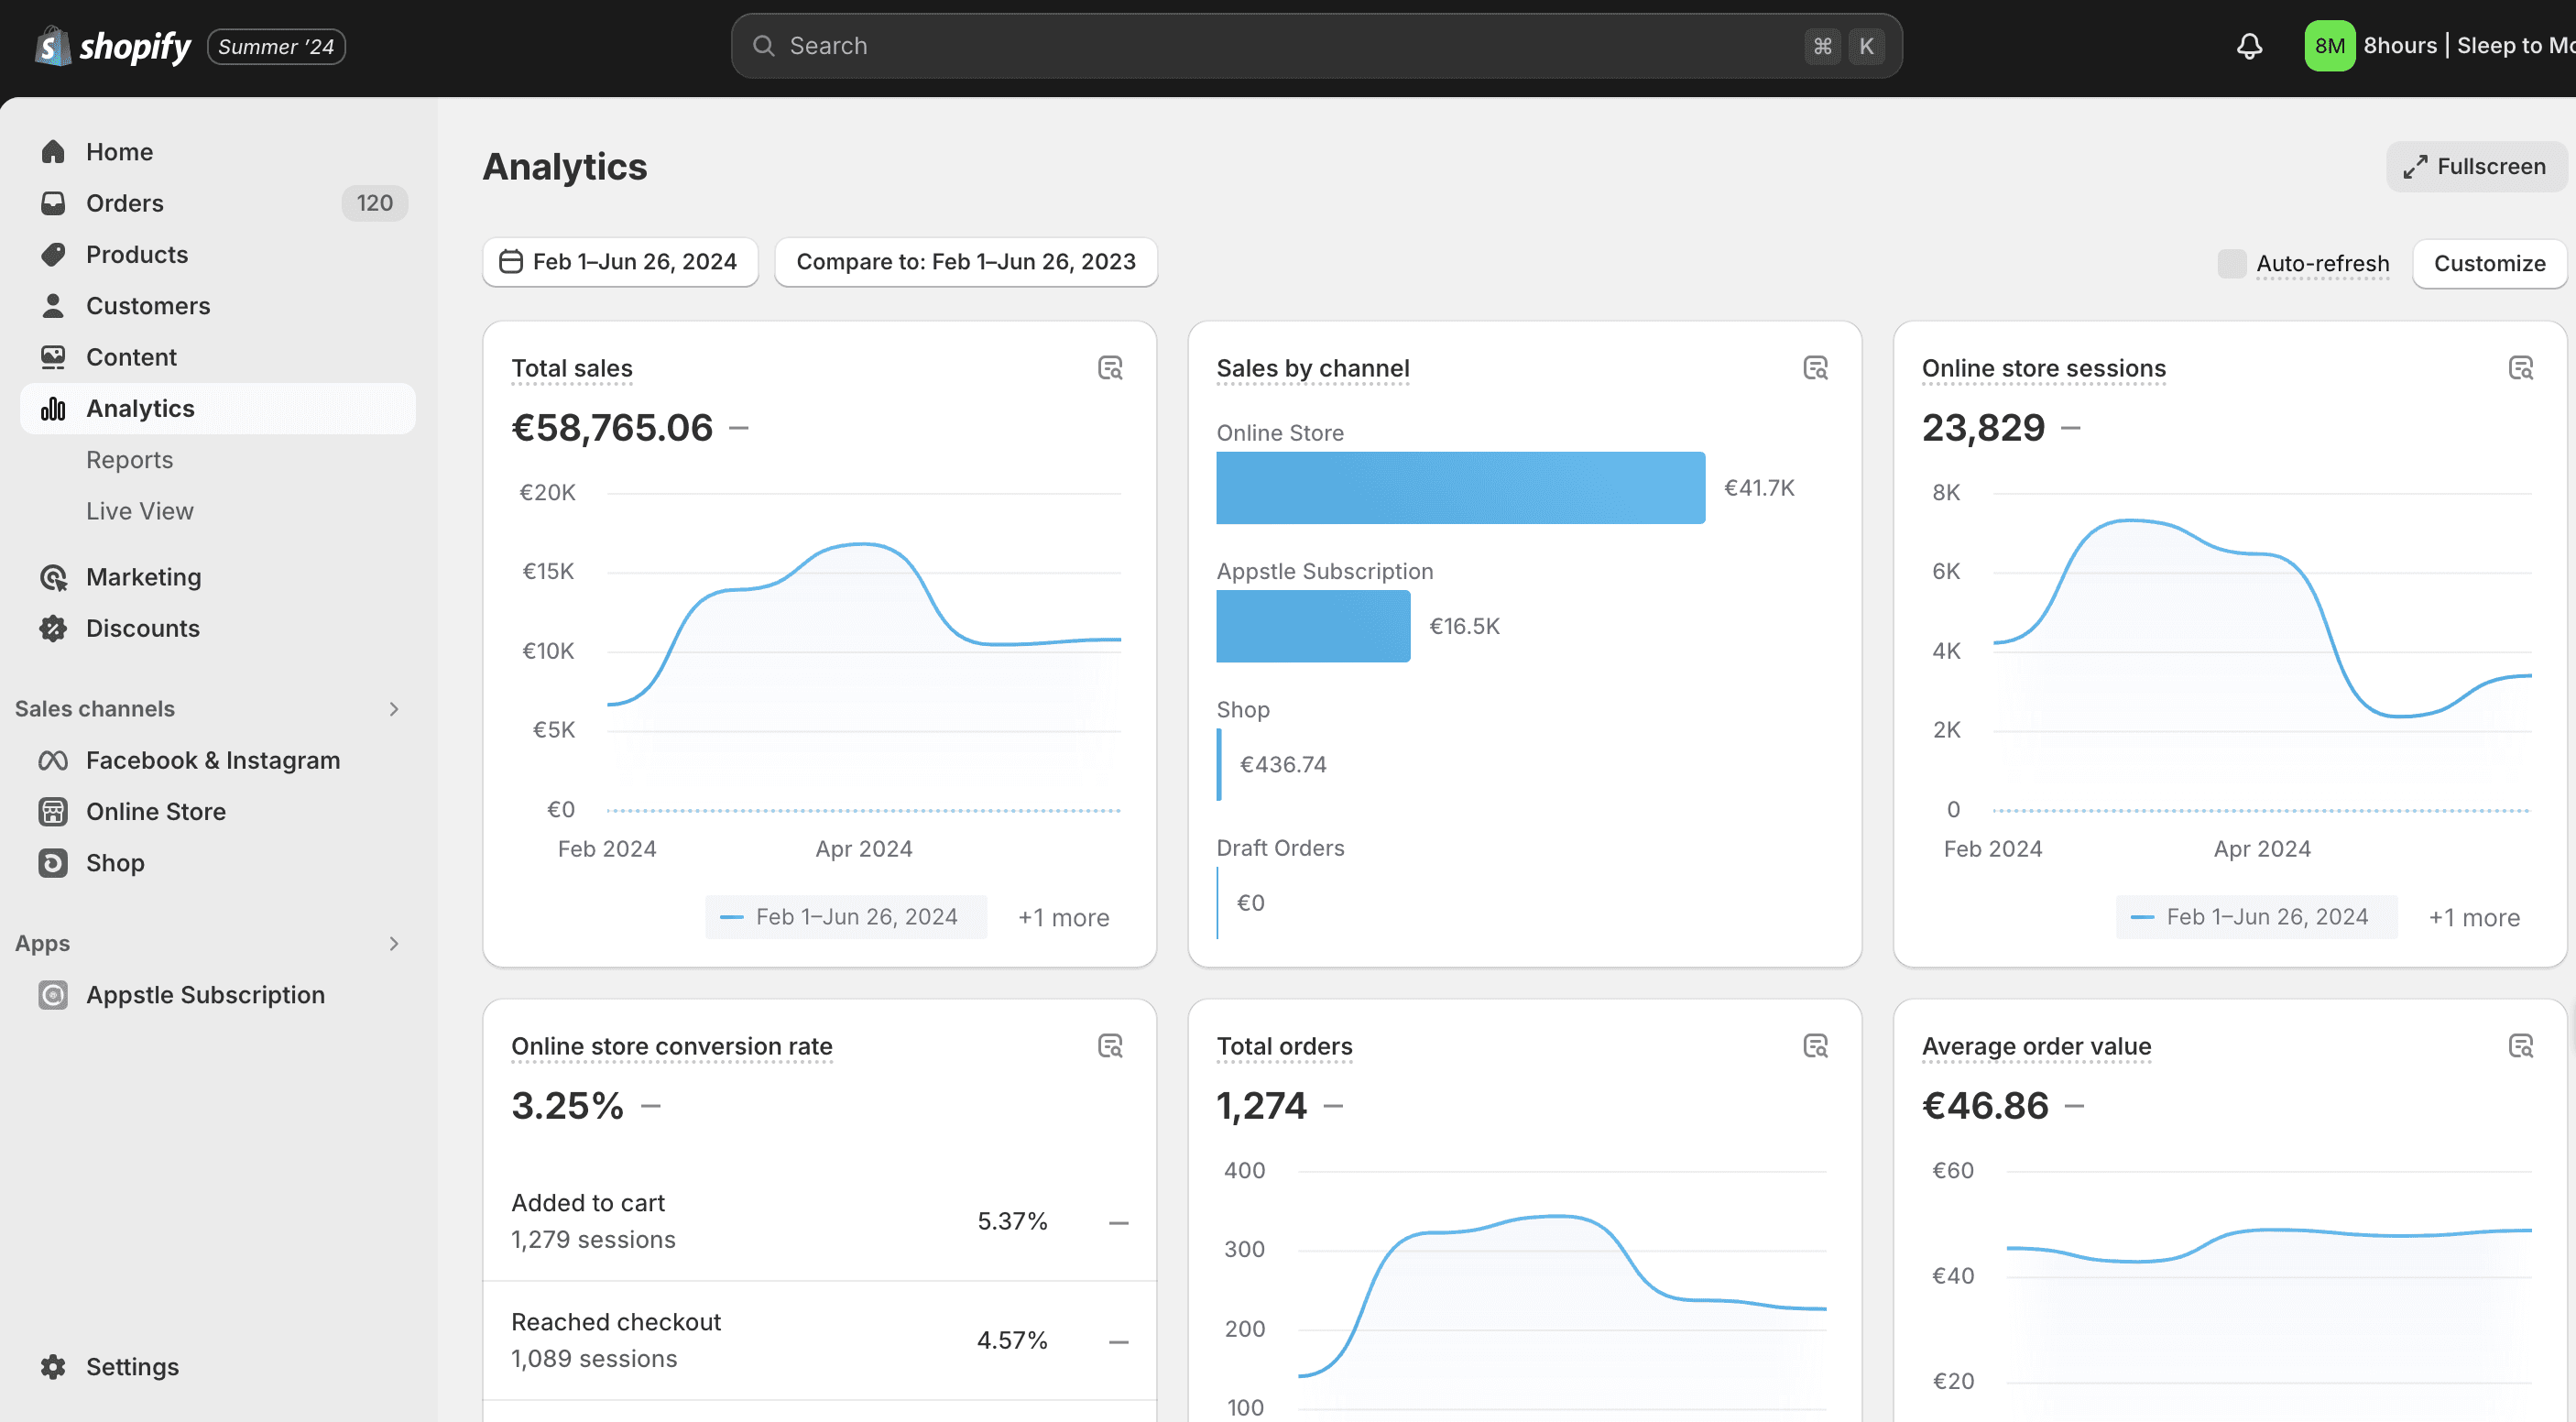Toggle Feb 1–Jun 26, 2024 legend on sessions chart
Viewport: 2576px width, 1422px height.
pyautogui.click(x=2256, y=917)
